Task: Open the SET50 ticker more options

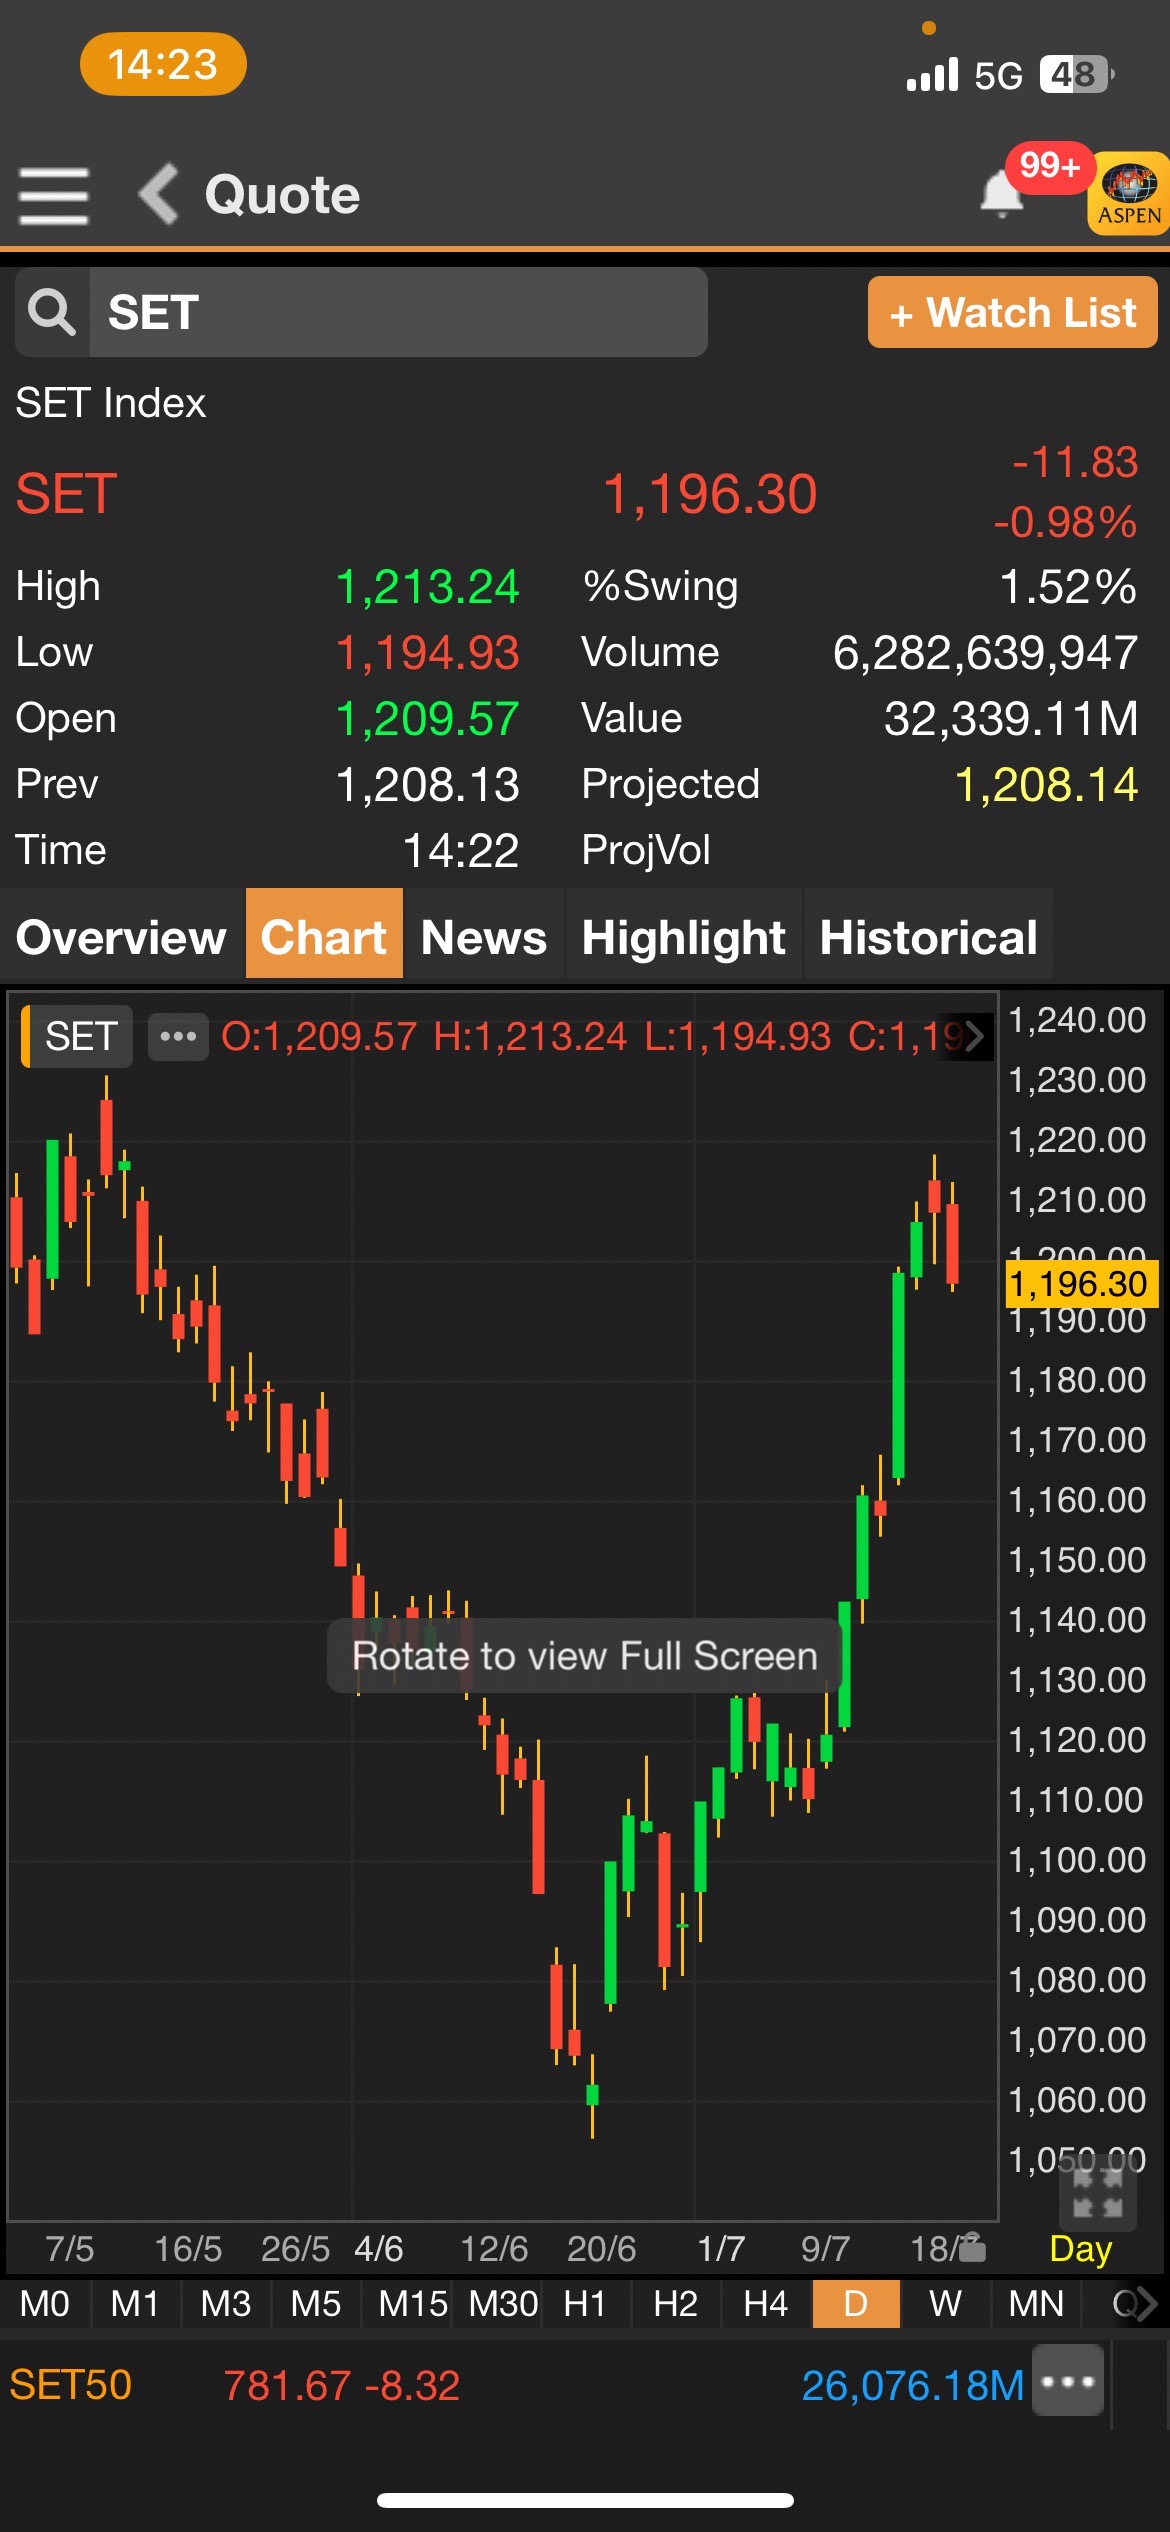Action: (x=1068, y=2381)
